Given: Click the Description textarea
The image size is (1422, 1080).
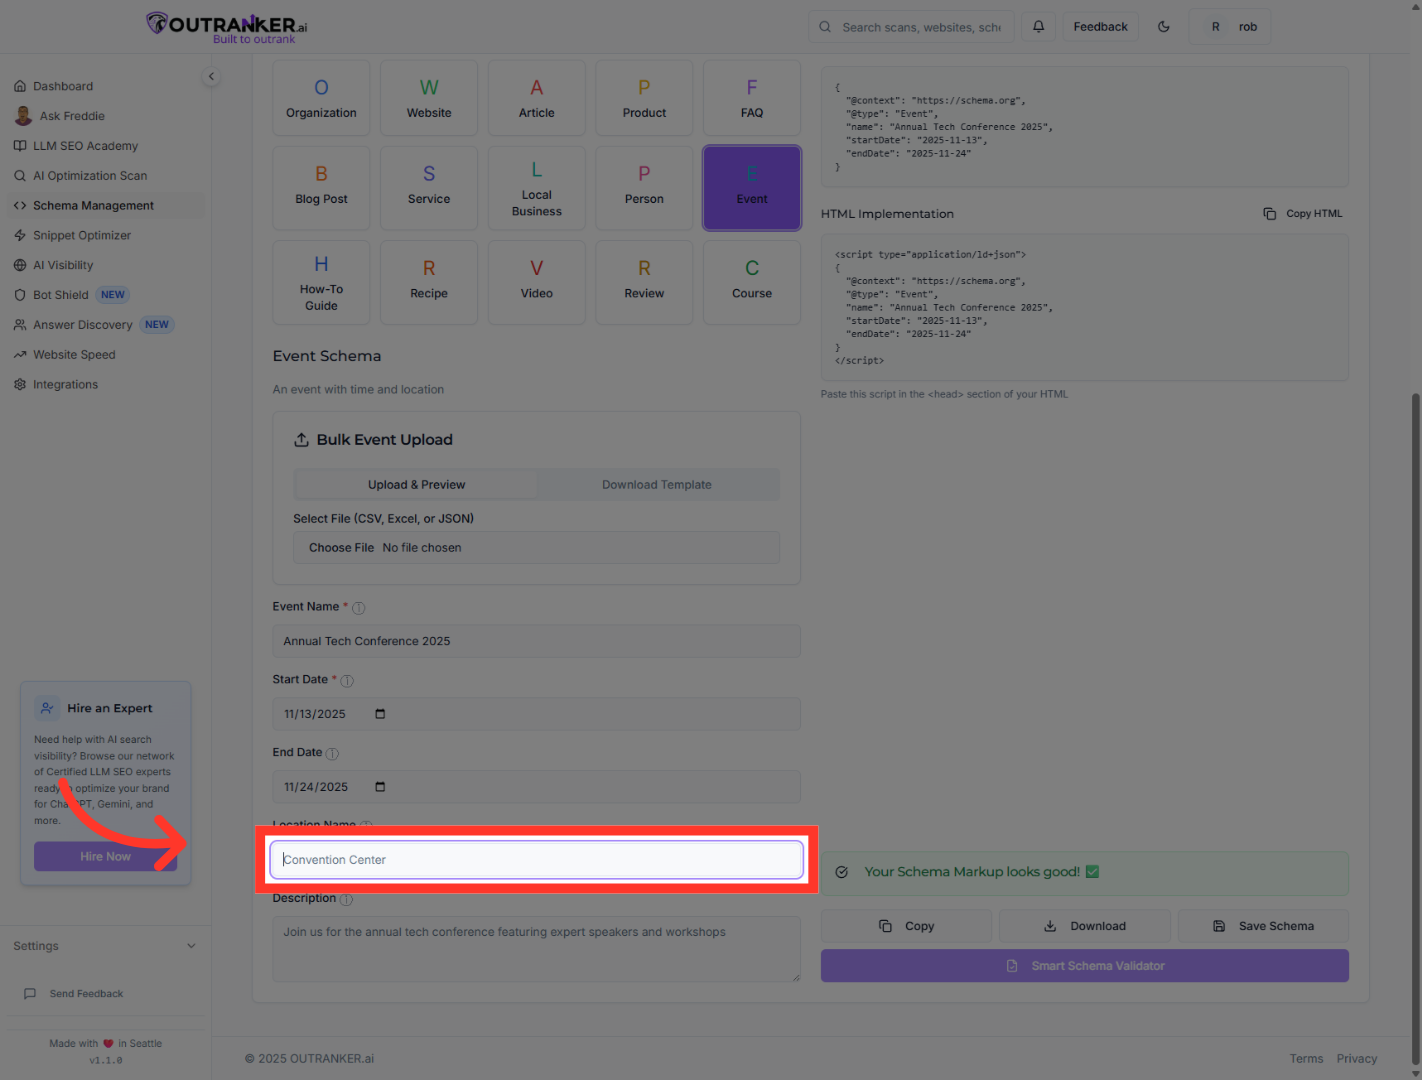Looking at the screenshot, I should click(537, 949).
